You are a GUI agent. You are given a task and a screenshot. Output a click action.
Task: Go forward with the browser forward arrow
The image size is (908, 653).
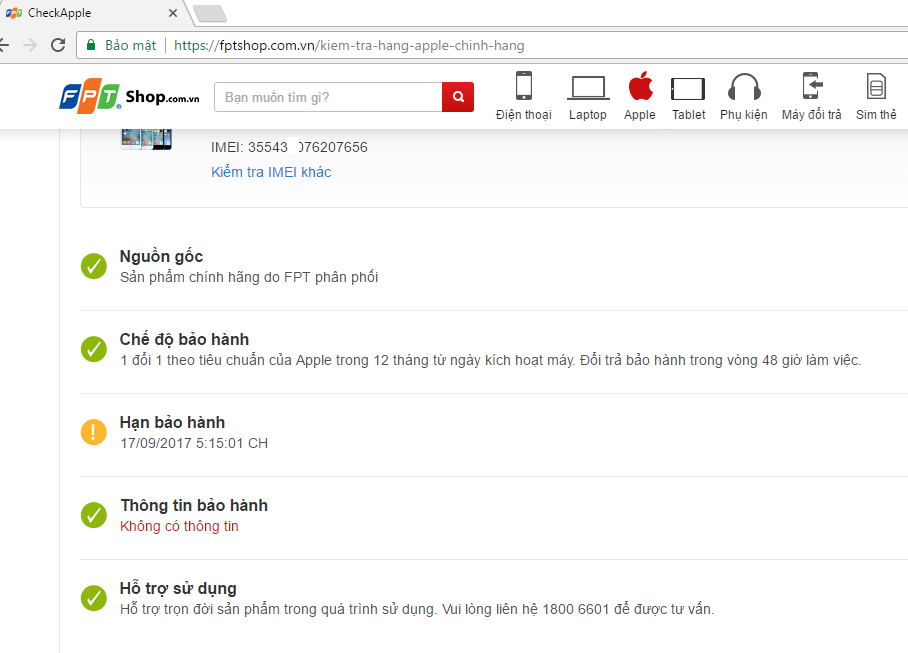(x=30, y=45)
